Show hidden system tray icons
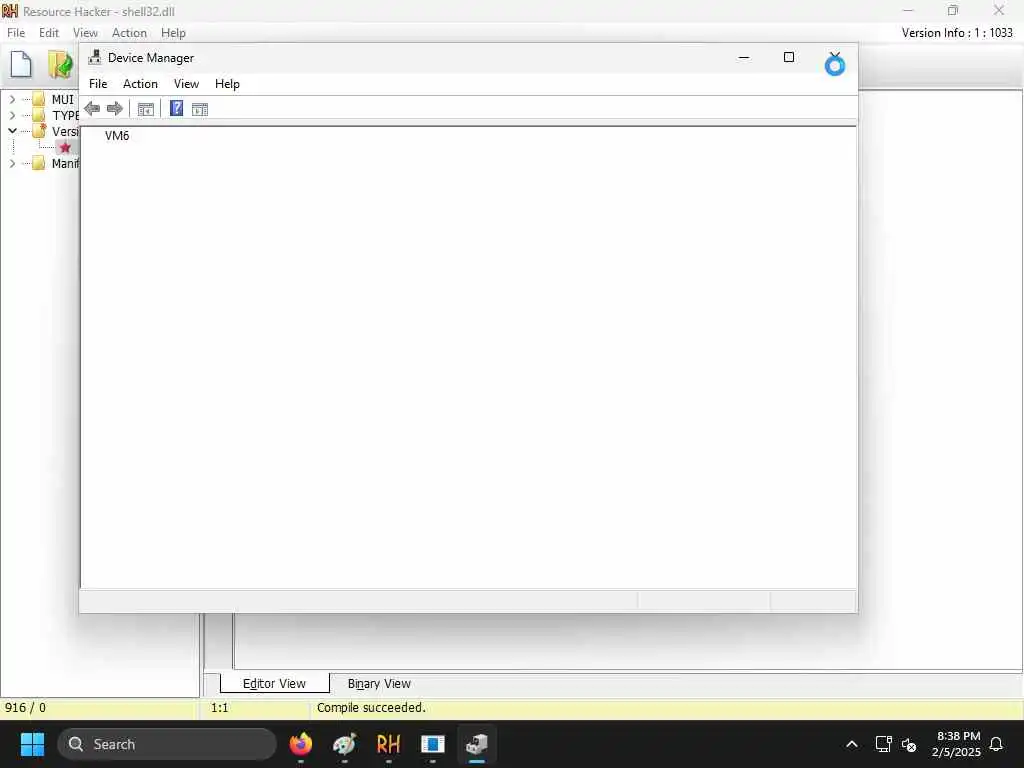This screenshot has height=768, width=1024. [x=852, y=744]
